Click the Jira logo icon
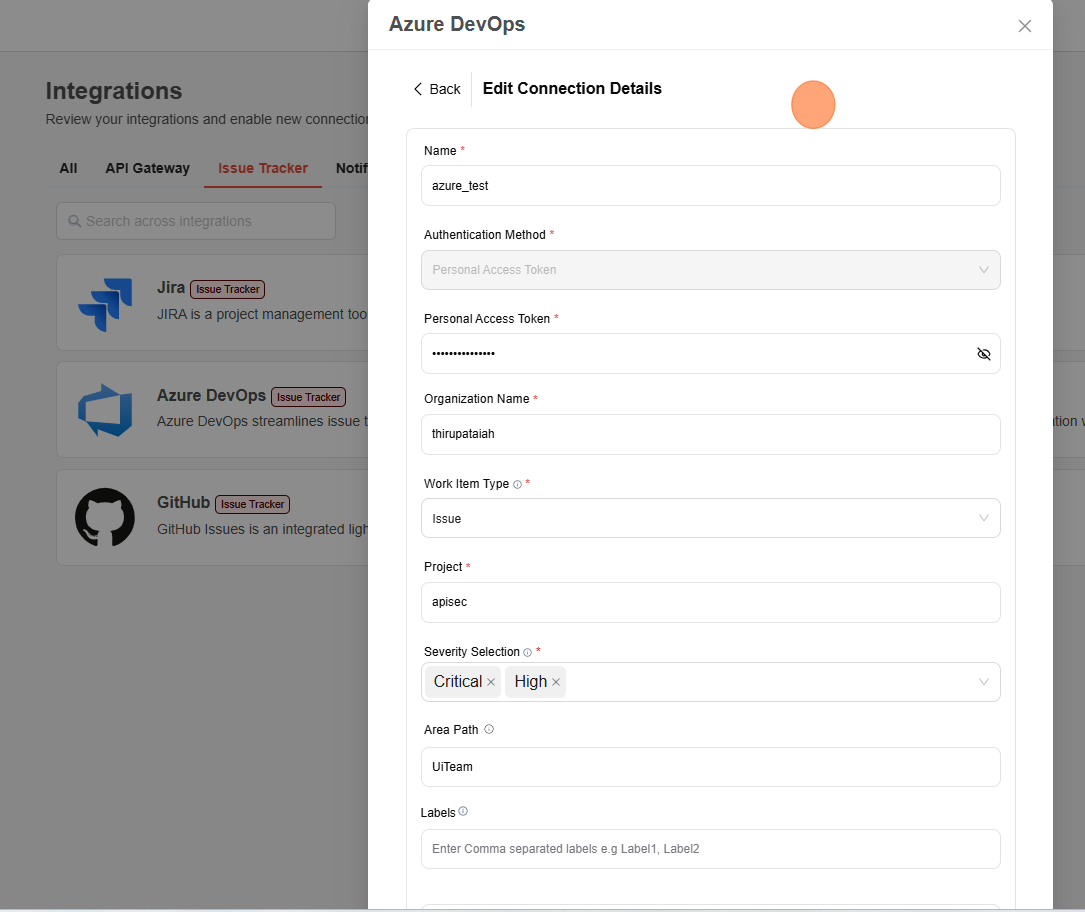Viewport: 1085px width, 912px height. click(x=105, y=303)
